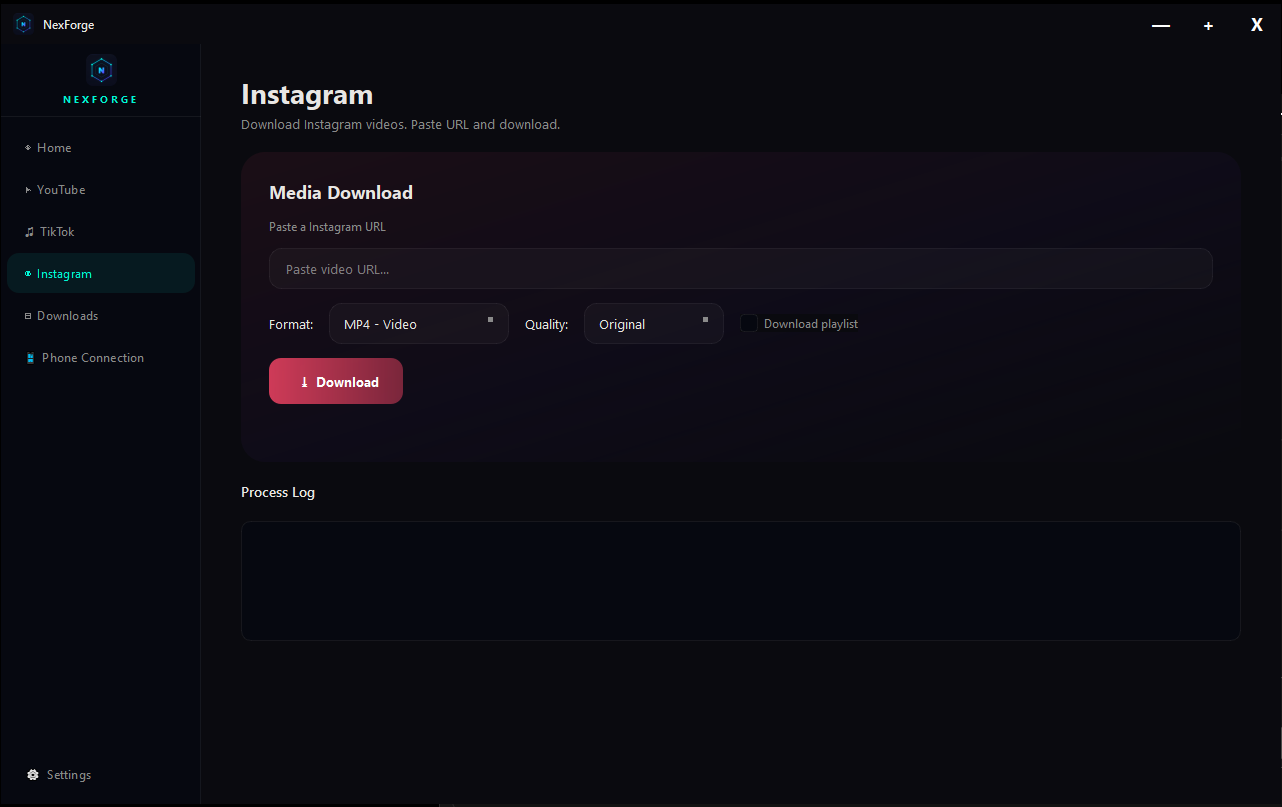The image size is (1282, 807).
Task: Open the Downloads section
Action: pos(101,316)
